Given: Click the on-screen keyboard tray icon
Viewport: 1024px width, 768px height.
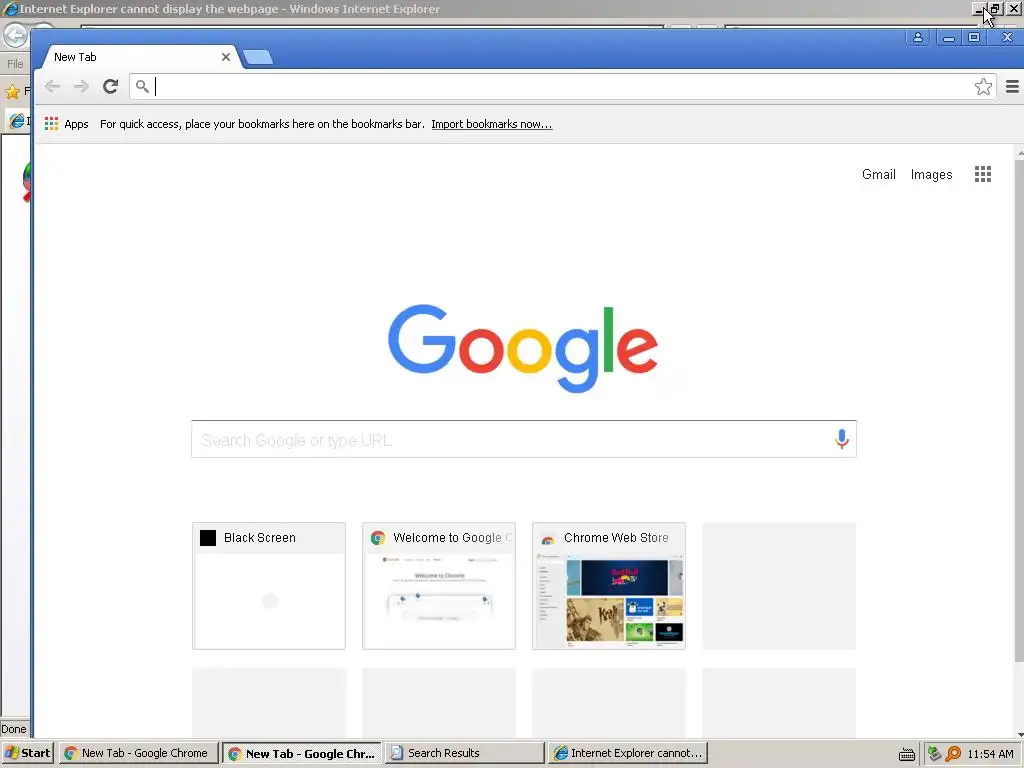Looking at the screenshot, I should click(906, 754).
